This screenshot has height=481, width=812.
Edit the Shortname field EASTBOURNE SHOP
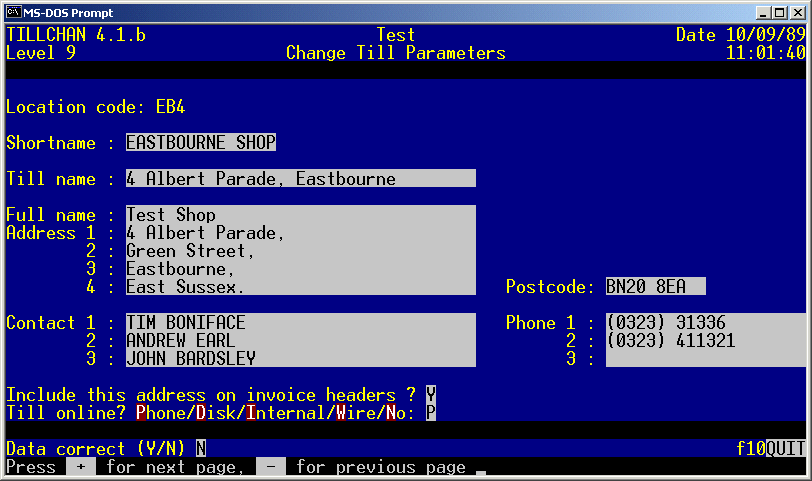[x=200, y=143]
